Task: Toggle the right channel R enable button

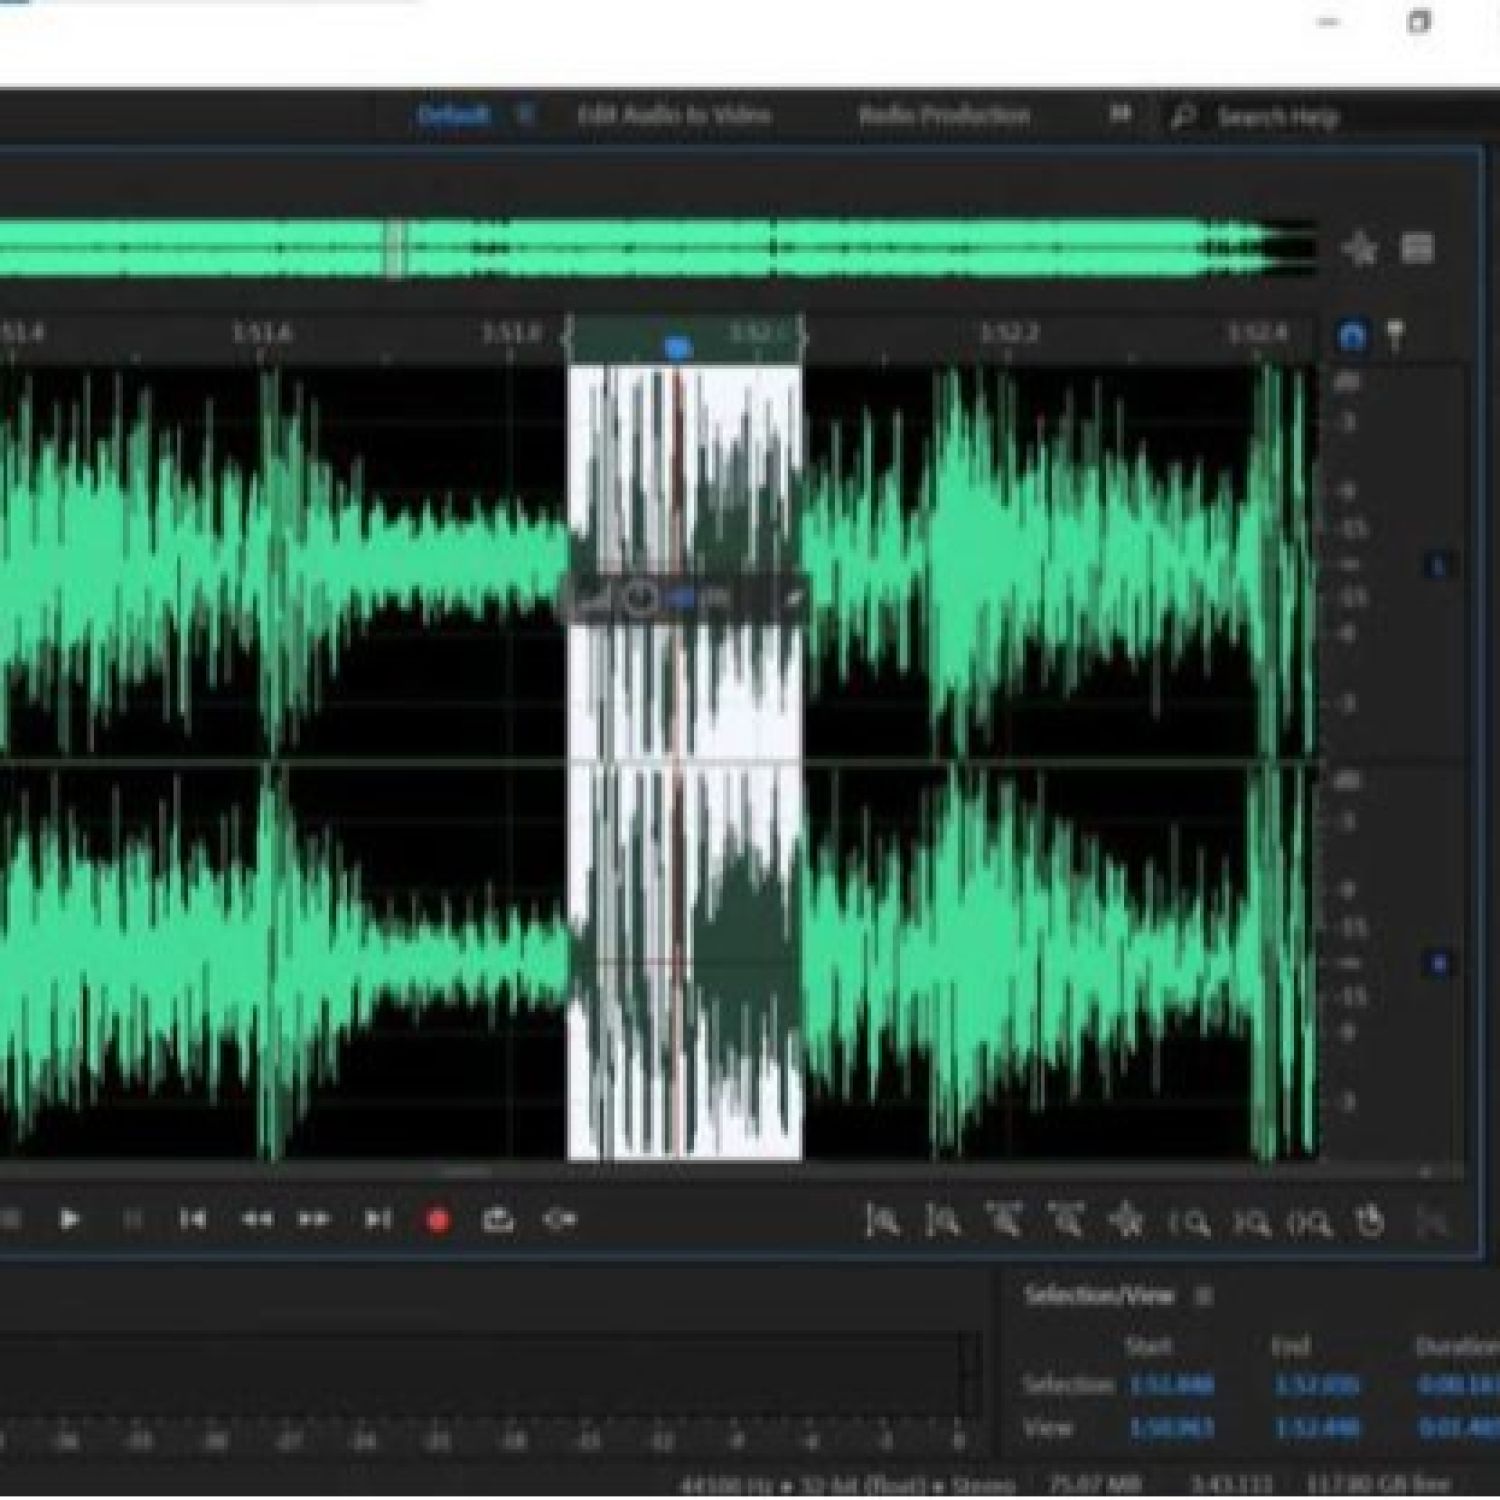Action: point(1438,964)
